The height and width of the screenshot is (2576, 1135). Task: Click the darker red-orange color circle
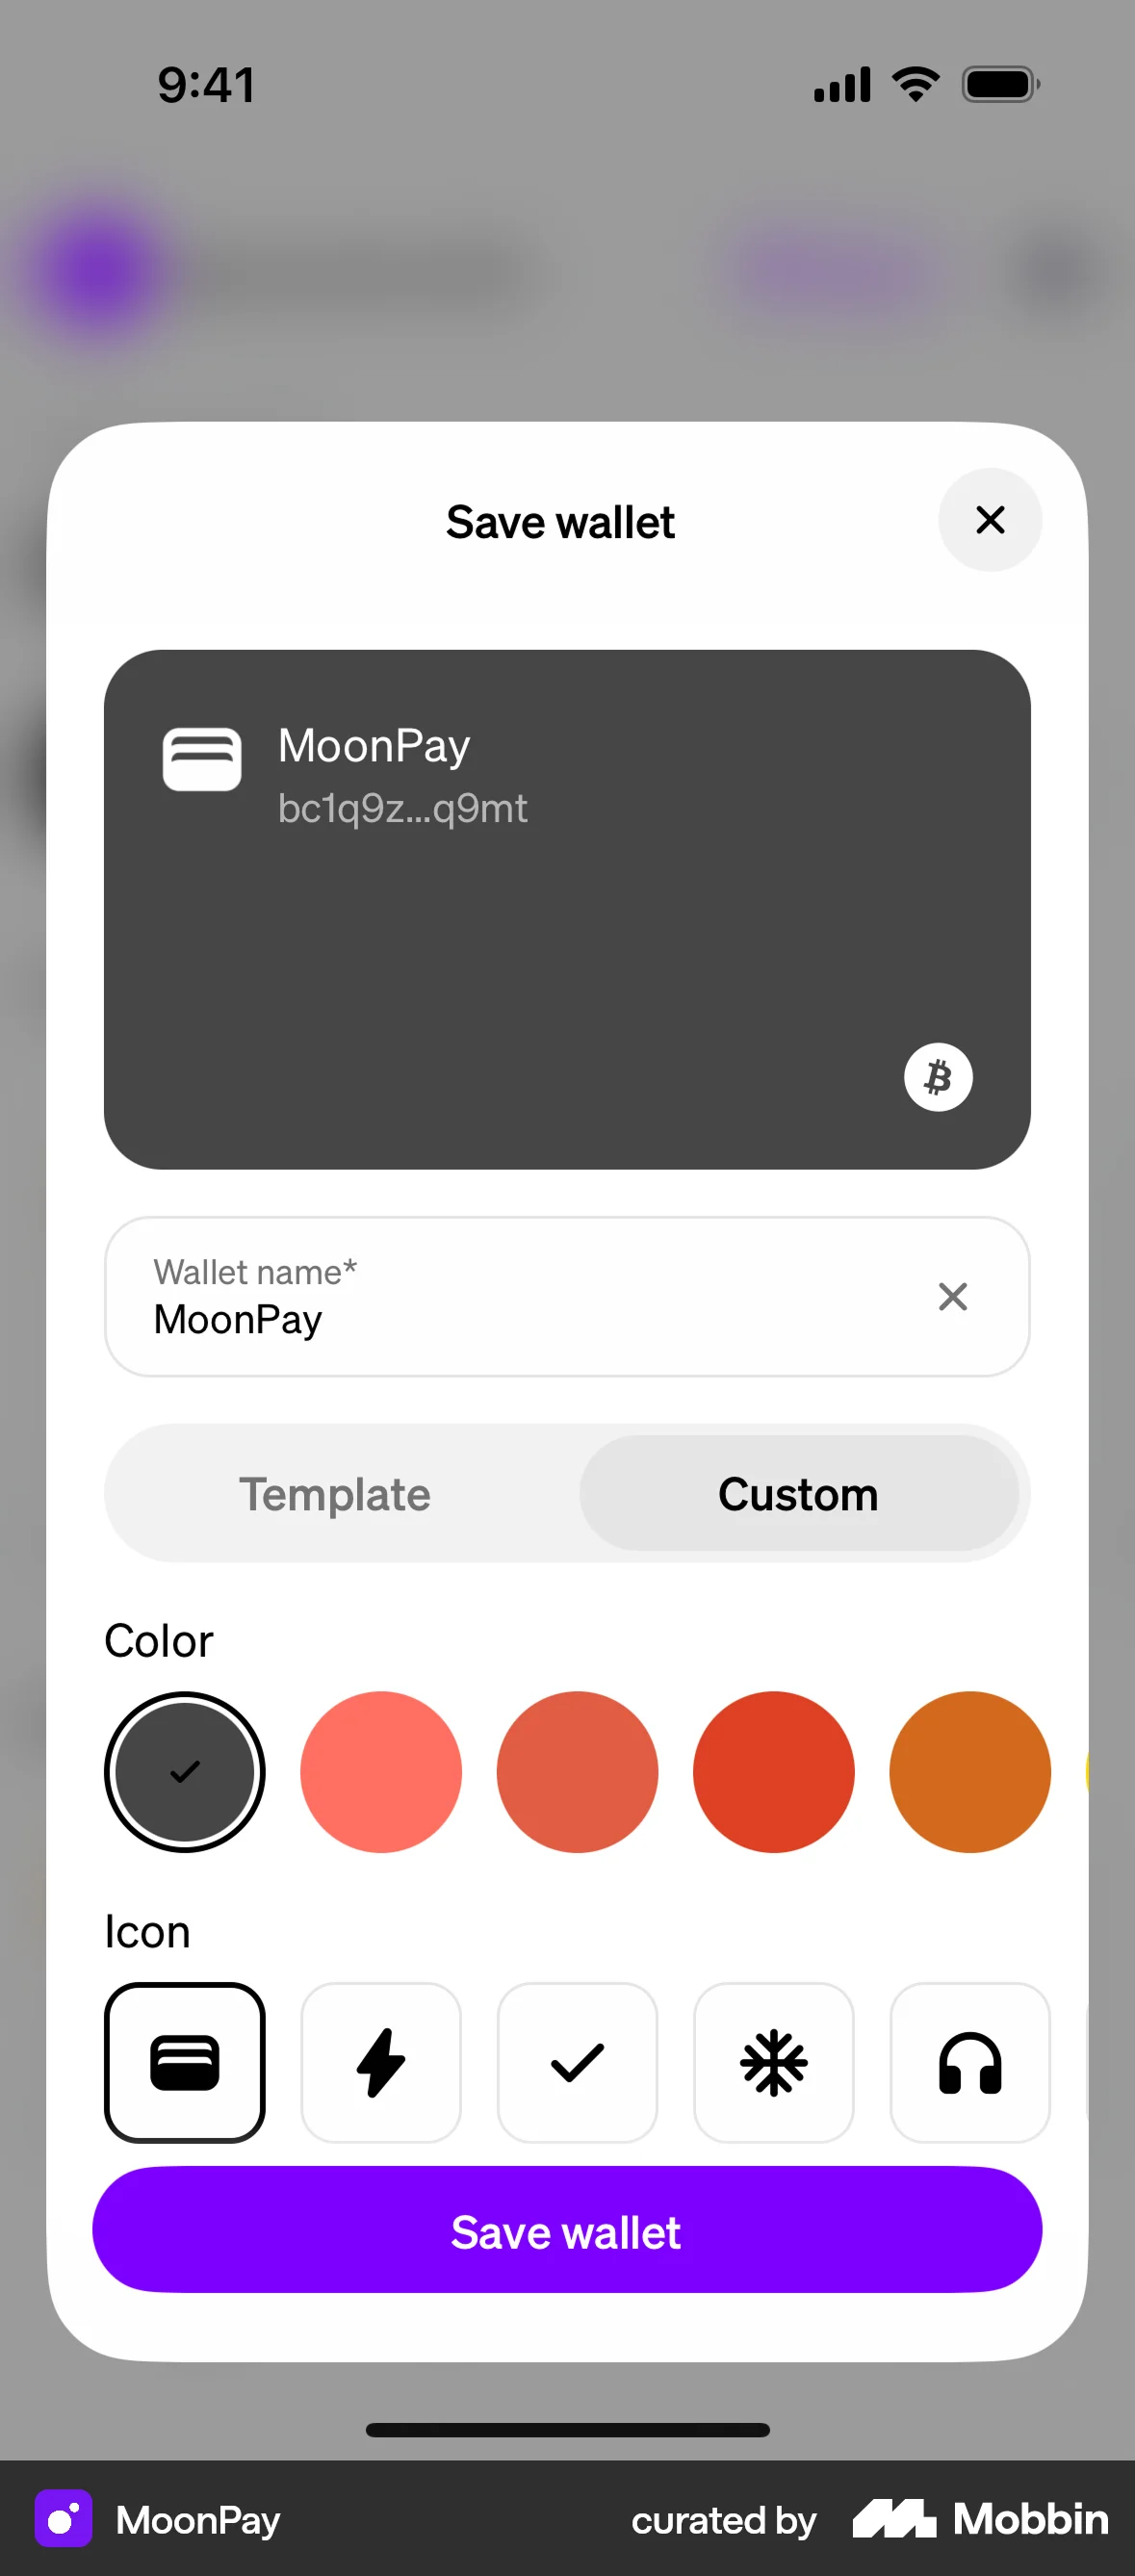point(577,1771)
